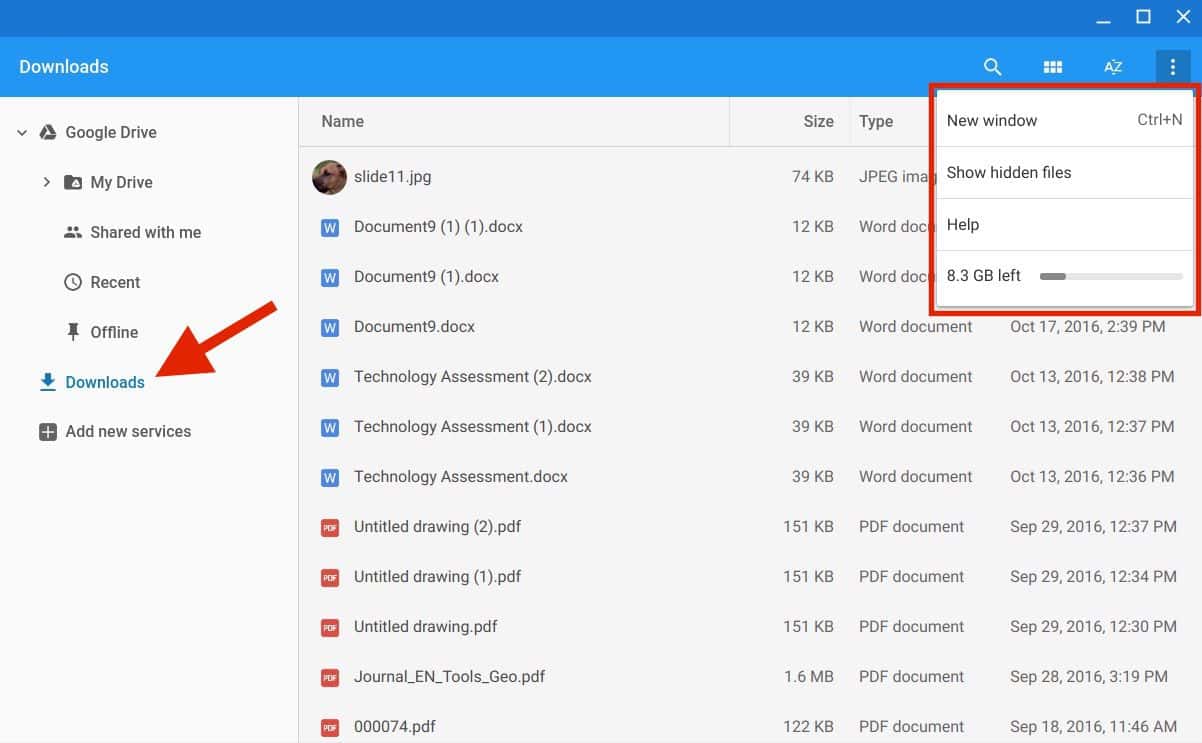This screenshot has height=743, width=1202.
Task: Open the New window menu entry
Action: click(x=992, y=120)
